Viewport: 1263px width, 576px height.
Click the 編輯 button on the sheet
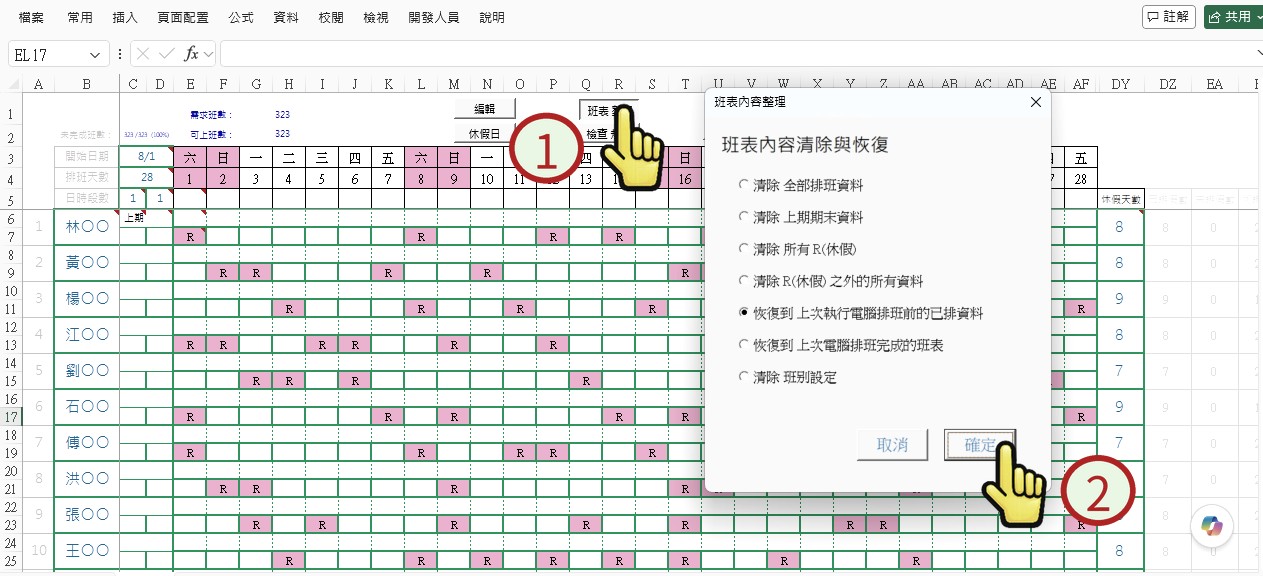pyautogui.click(x=484, y=108)
